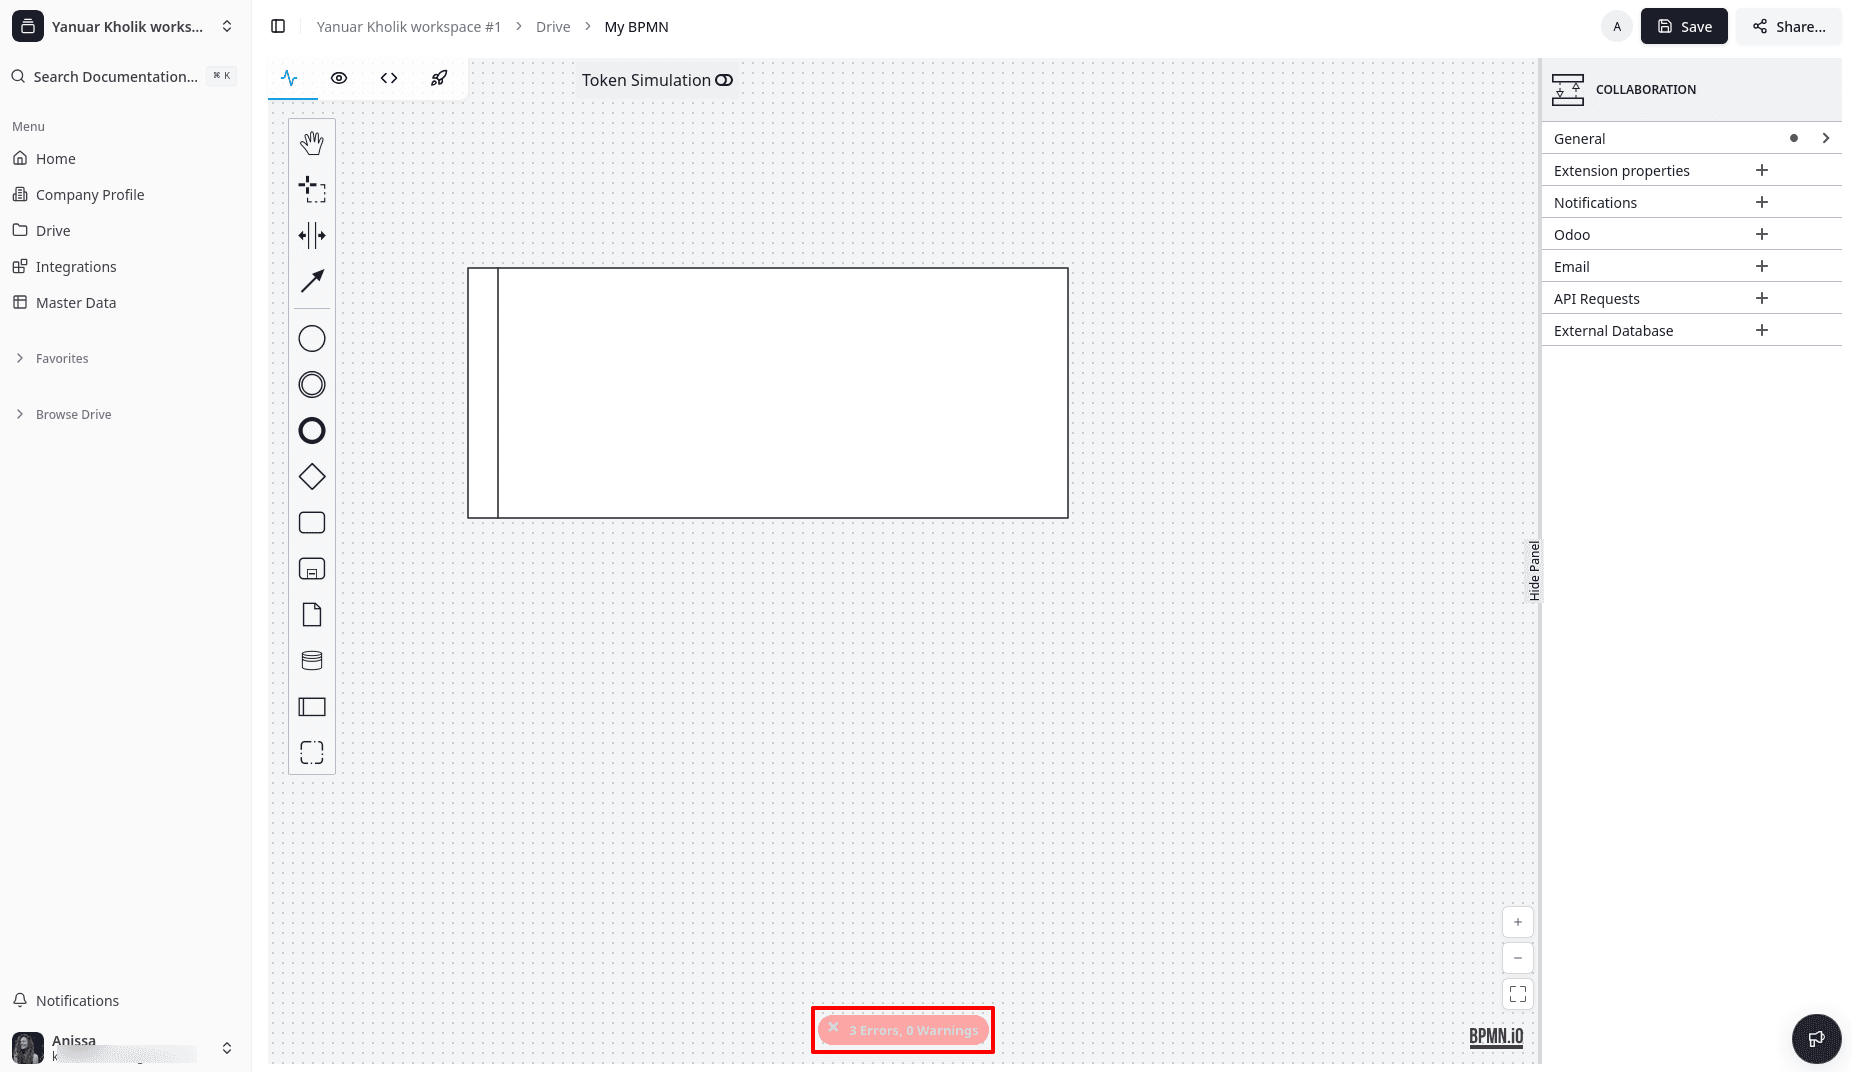
Task: Pick the Start Event circle shape
Action: 312,339
